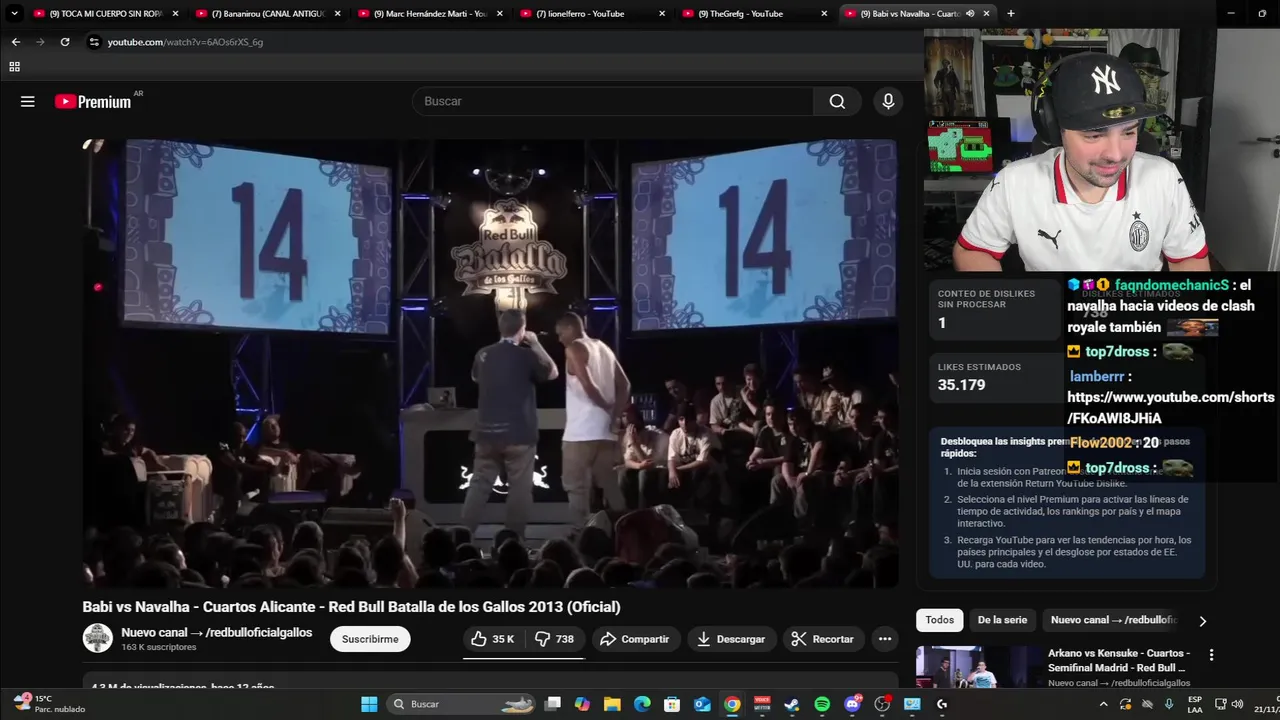Go back with the browser back arrow
Viewport: 1280px width, 720px height.
click(15, 42)
